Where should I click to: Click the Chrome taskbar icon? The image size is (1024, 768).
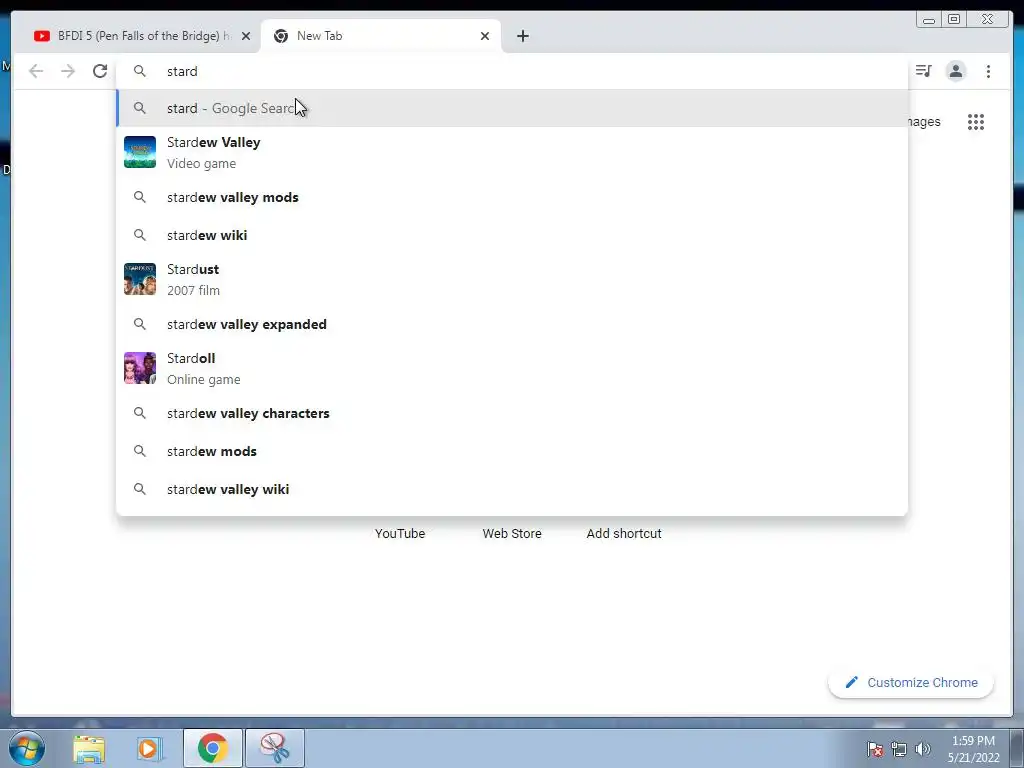(x=213, y=748)
